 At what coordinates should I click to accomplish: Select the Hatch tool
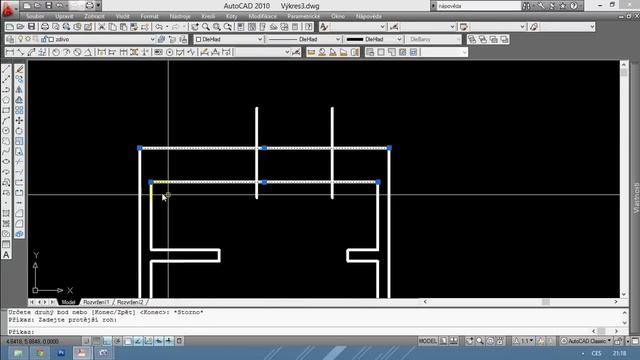tap(6, 213)
